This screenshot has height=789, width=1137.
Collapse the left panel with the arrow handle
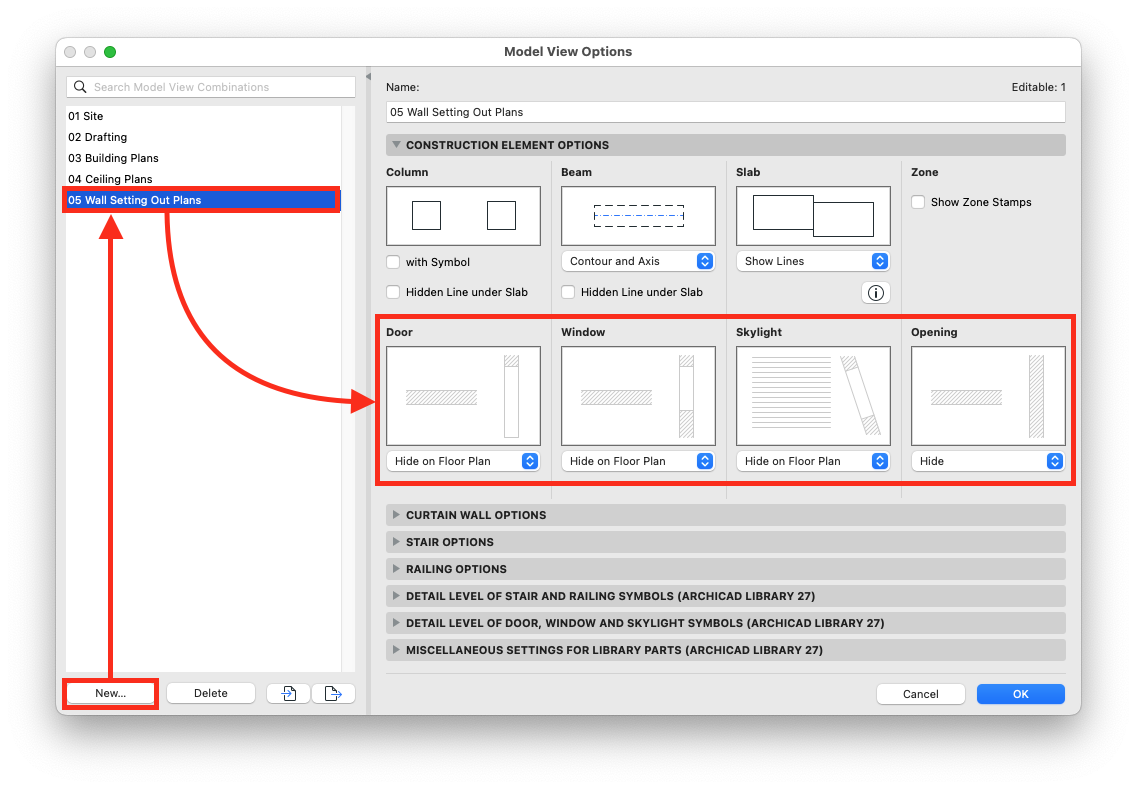tap(368, 76)
